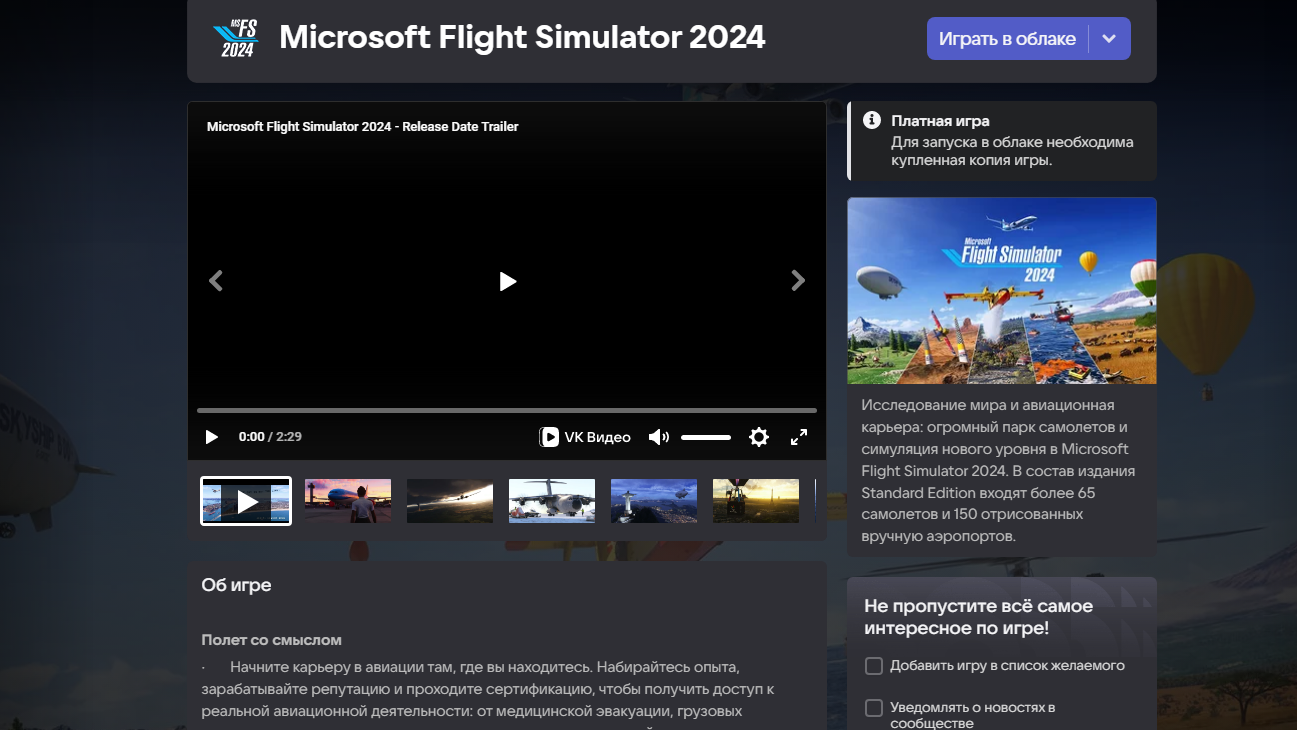The width and height of the screenshot is (1297, 730).
Task: Select the thumbnail of a plane against the sunset
Action: [x=450, y=501]
